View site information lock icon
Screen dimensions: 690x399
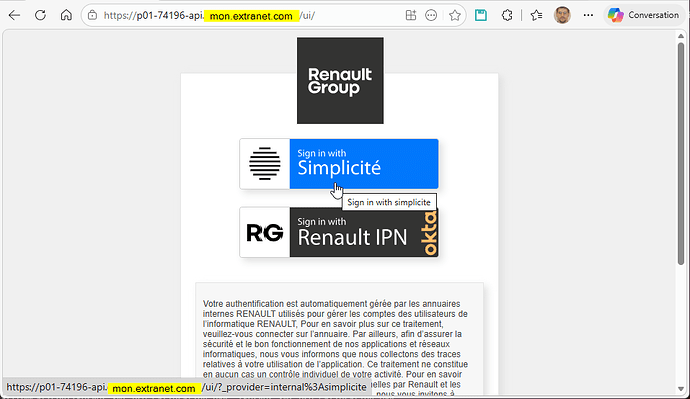tap(92, 15)
